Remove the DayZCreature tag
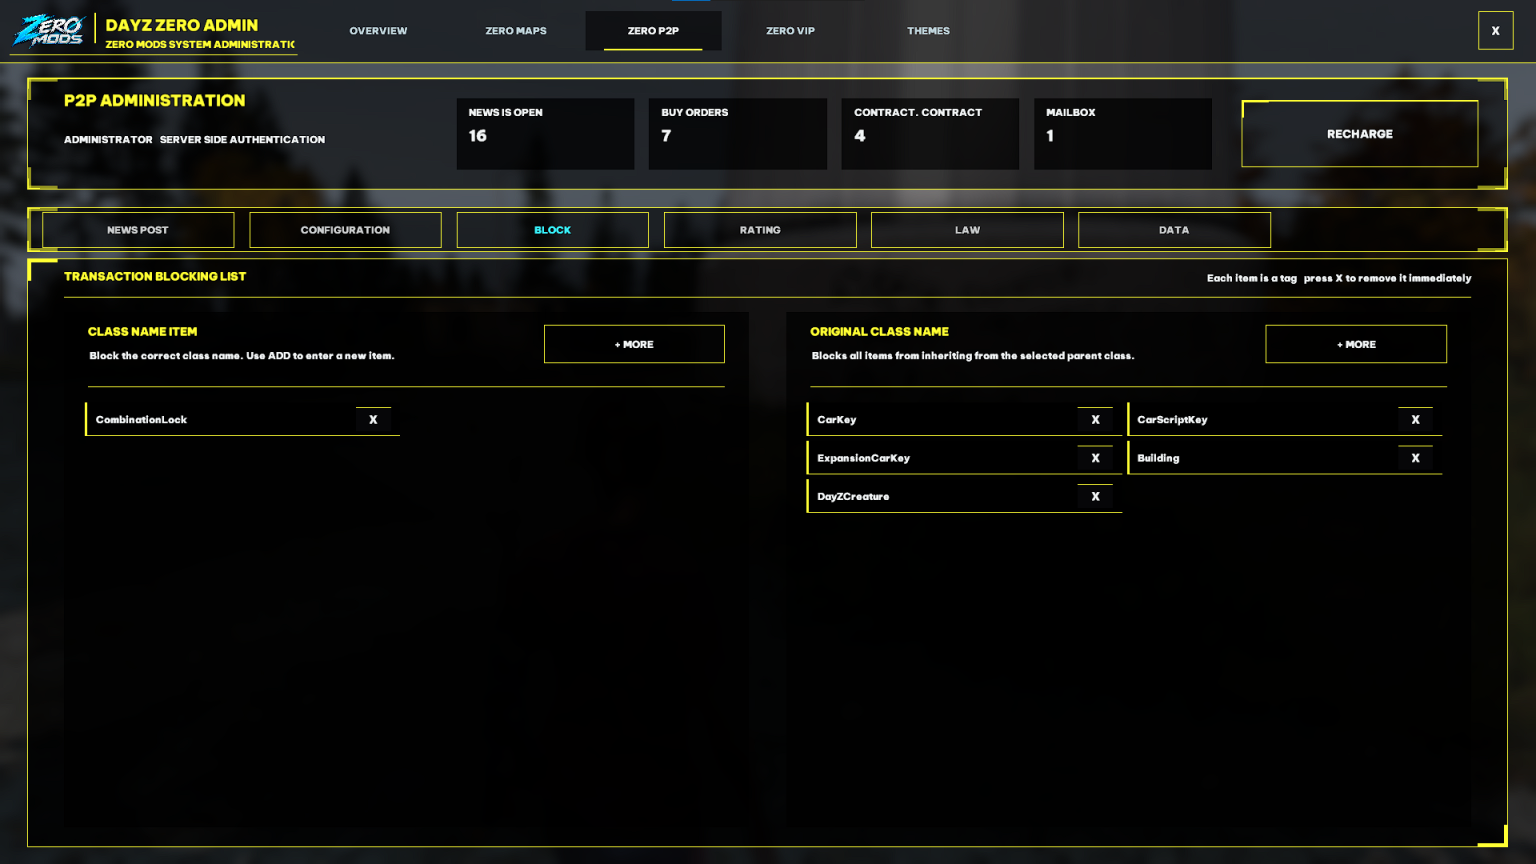The image size is (1536, 864). [1095, 496]
